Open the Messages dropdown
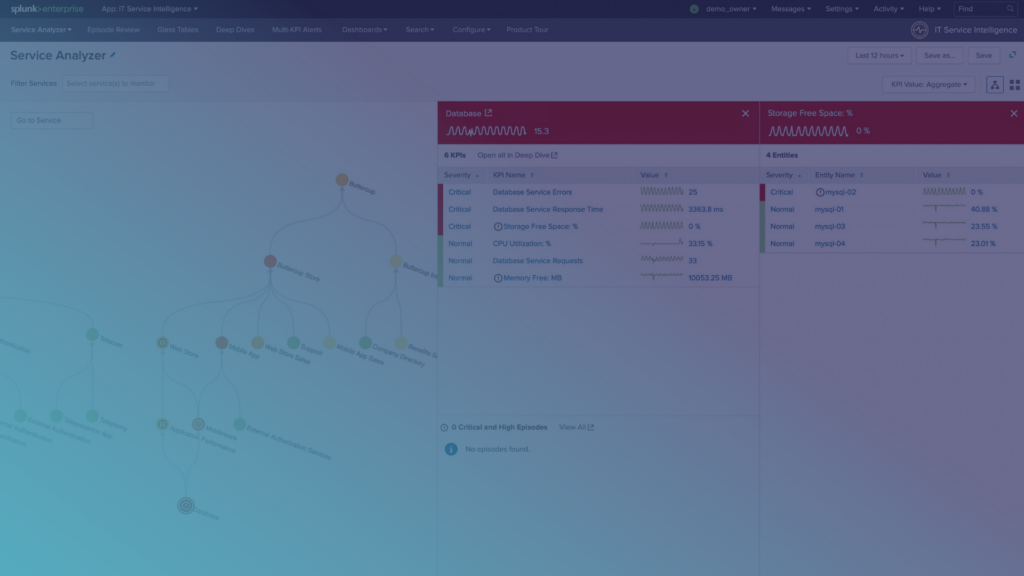 [791, 9]
